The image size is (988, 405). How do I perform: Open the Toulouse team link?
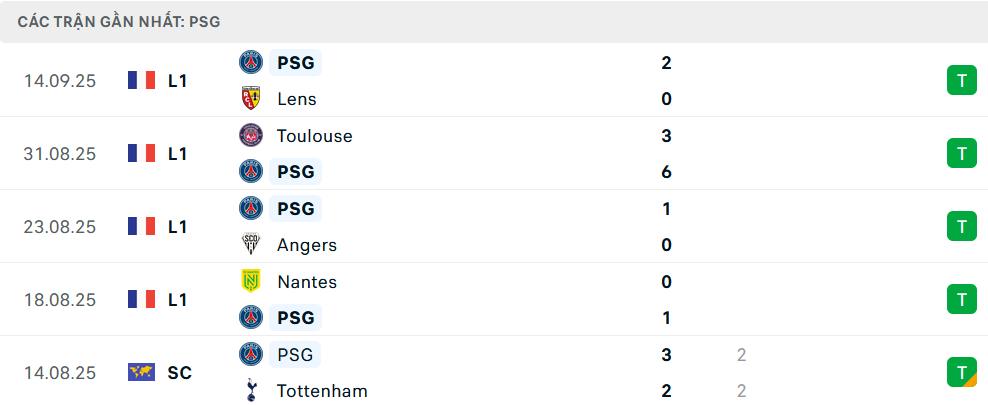coord(315,135)
